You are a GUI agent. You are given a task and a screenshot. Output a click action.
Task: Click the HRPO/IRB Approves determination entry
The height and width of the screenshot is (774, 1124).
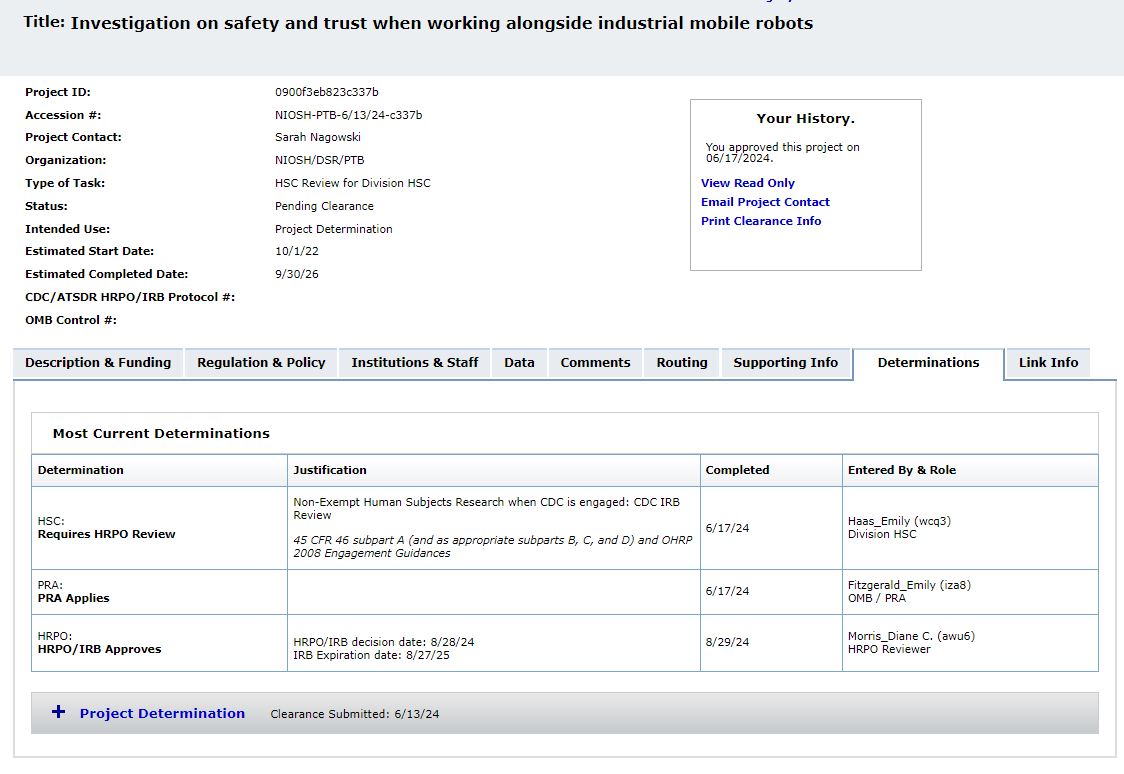100,649
